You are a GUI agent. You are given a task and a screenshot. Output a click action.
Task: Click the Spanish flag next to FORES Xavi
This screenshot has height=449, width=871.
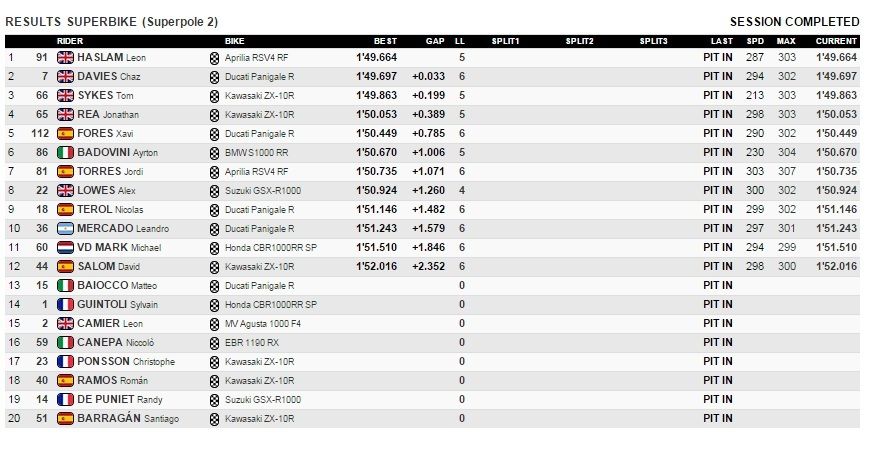click(65, 133)
